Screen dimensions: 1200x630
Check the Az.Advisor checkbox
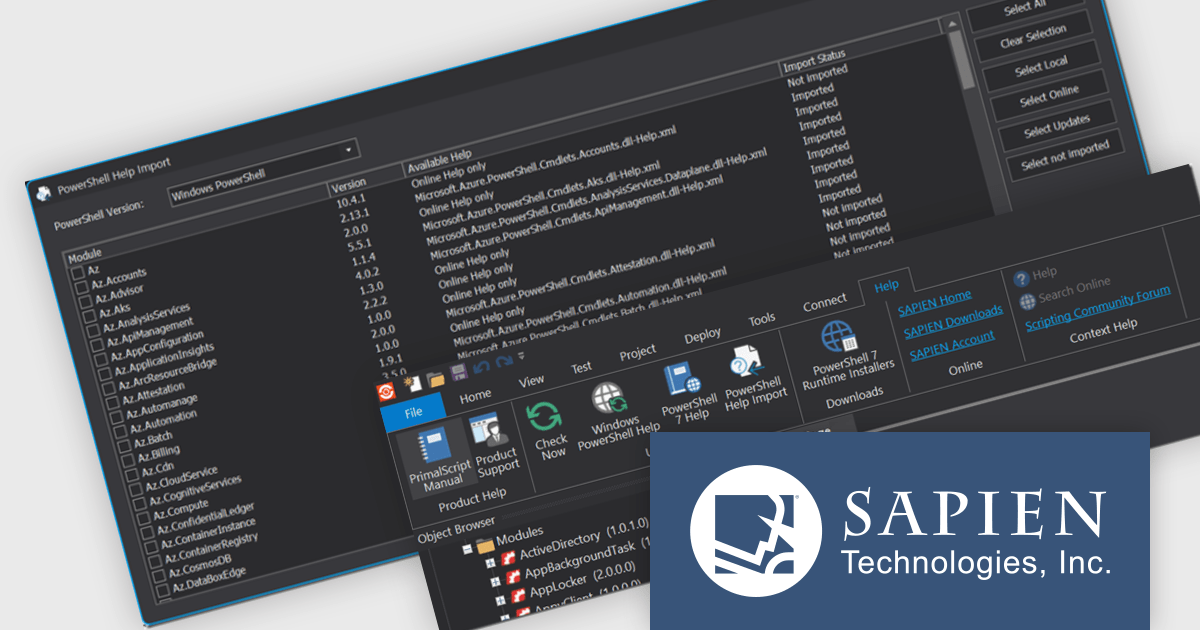[x=85, y=302]
